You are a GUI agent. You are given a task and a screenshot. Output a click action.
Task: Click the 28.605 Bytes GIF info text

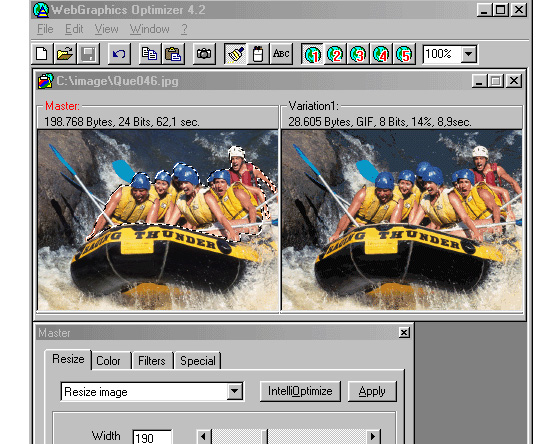[380, 122]
